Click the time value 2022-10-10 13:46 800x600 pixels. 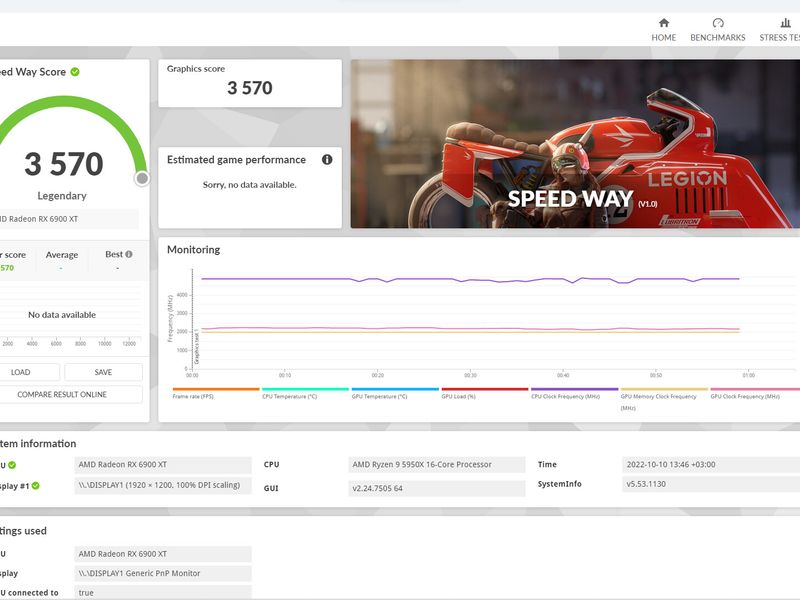pos(711,464)
